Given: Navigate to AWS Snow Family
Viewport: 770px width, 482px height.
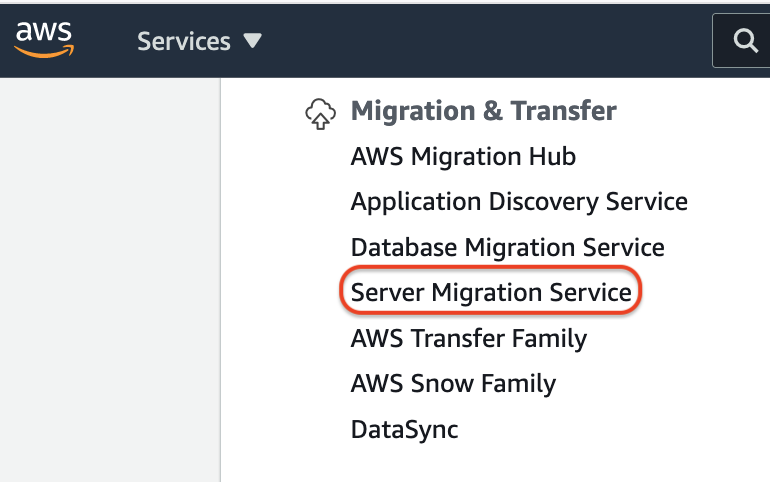Looking at the screenshot, I should (453, 383).
